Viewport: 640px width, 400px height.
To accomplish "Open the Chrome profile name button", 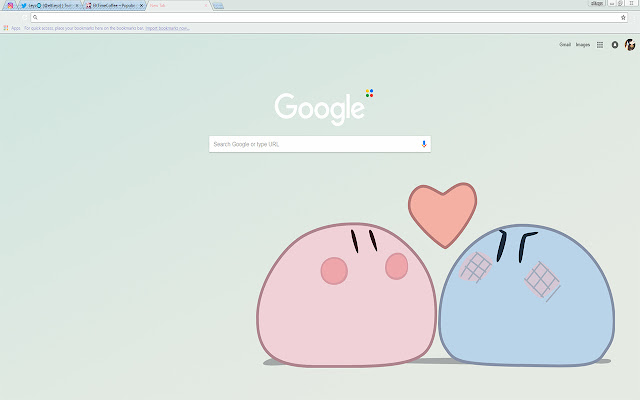I will click(x=597, y=3).
